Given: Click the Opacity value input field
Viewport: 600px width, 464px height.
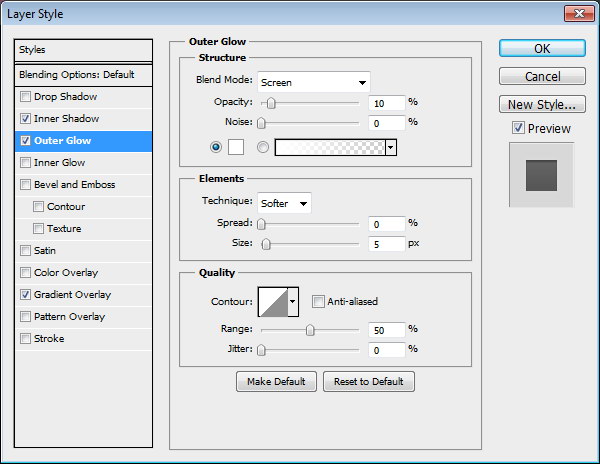Looking at the screenshot, I should (x=384, y=103).
